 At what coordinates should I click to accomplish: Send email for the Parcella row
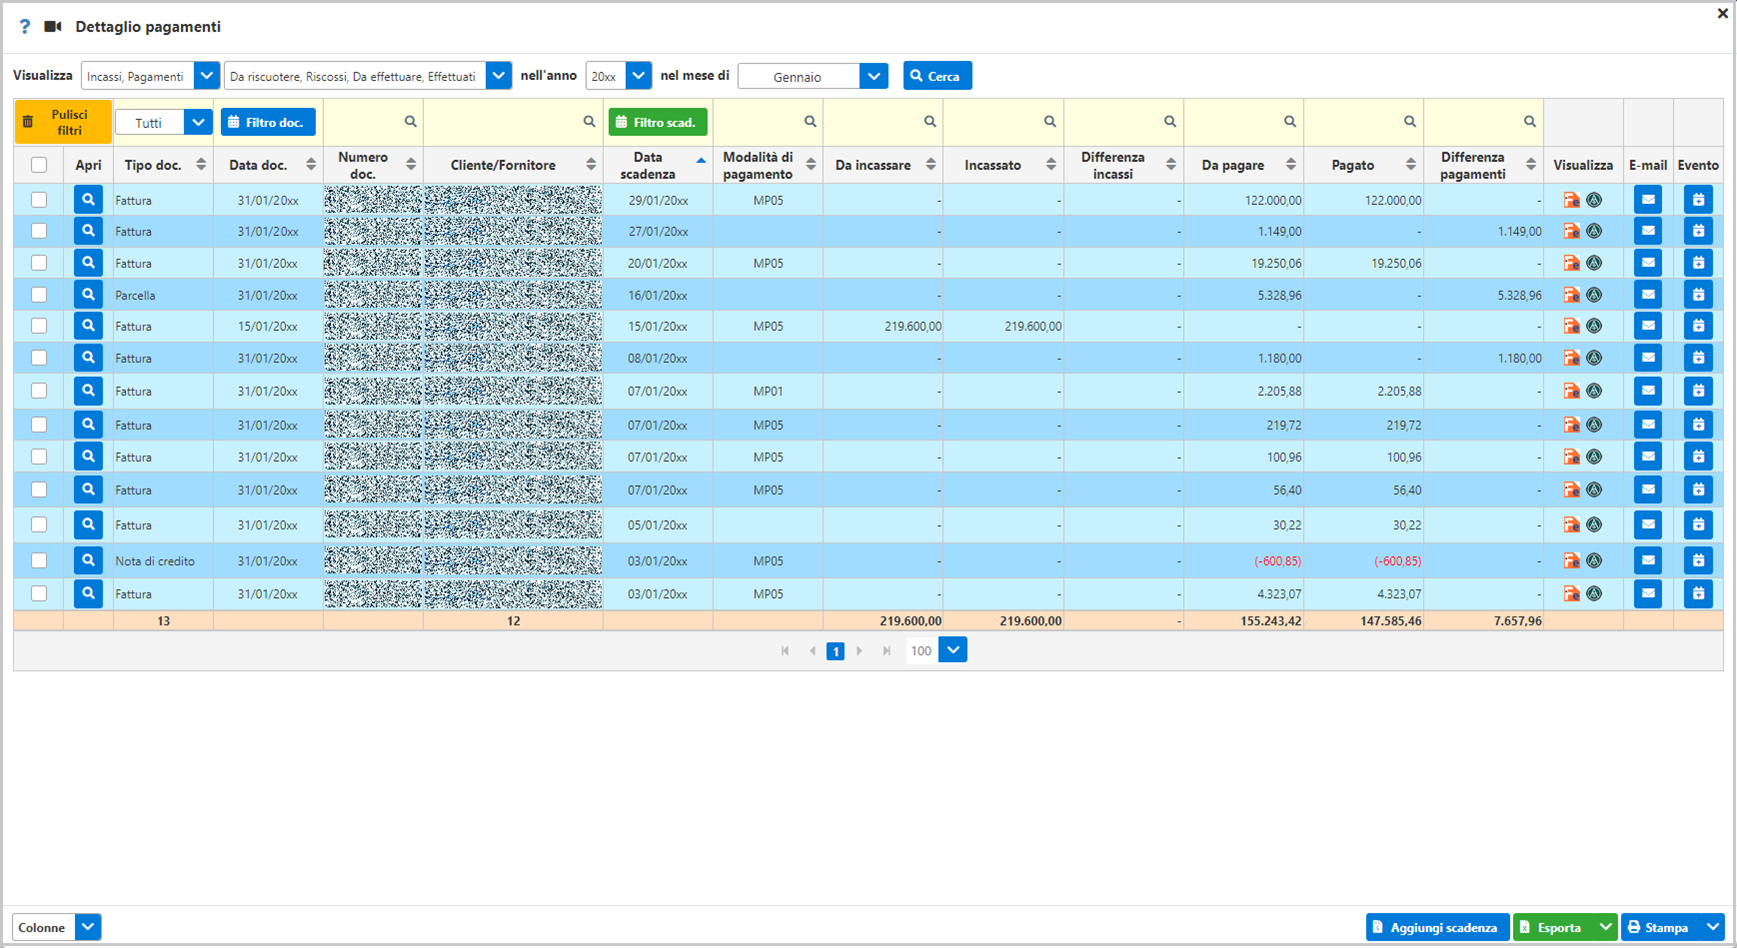point(1647,295)
